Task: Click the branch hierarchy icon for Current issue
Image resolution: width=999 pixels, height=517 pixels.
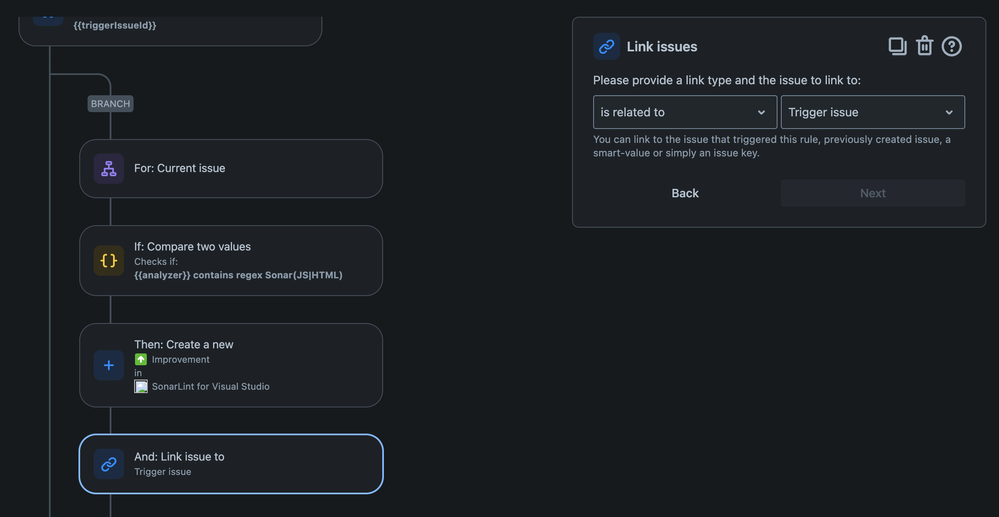Action: tap(109, 168)
